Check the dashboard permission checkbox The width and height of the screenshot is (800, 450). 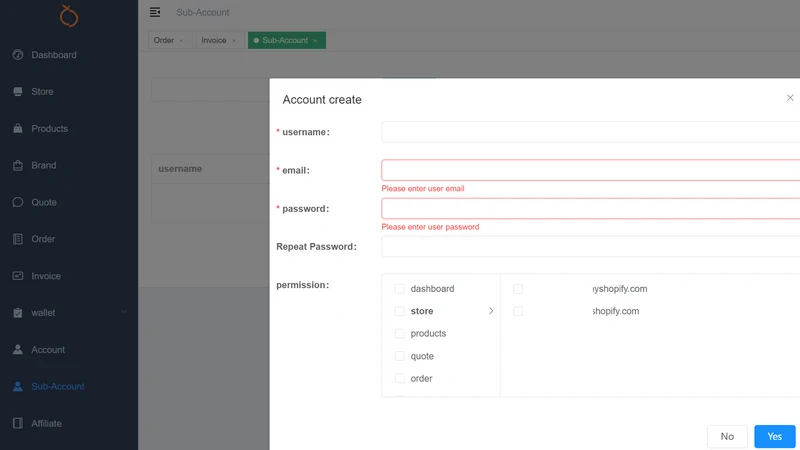pos(399,289)
